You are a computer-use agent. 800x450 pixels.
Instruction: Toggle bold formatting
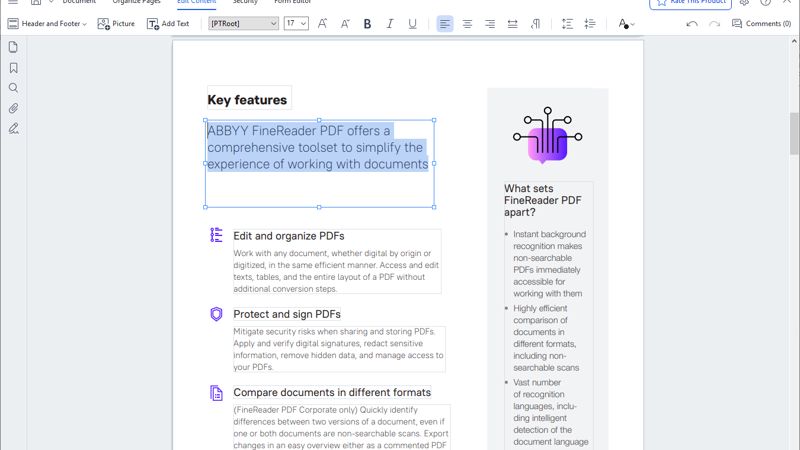tap(367, 23)
